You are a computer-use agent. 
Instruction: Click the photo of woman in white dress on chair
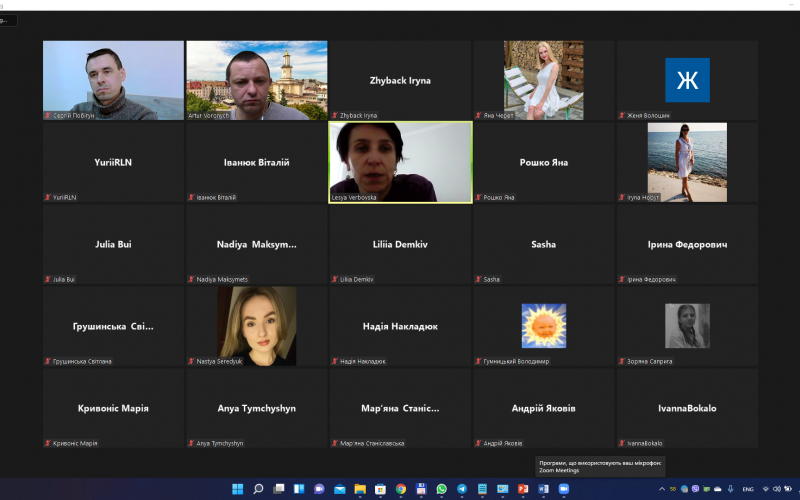click(x=544, y=80)
